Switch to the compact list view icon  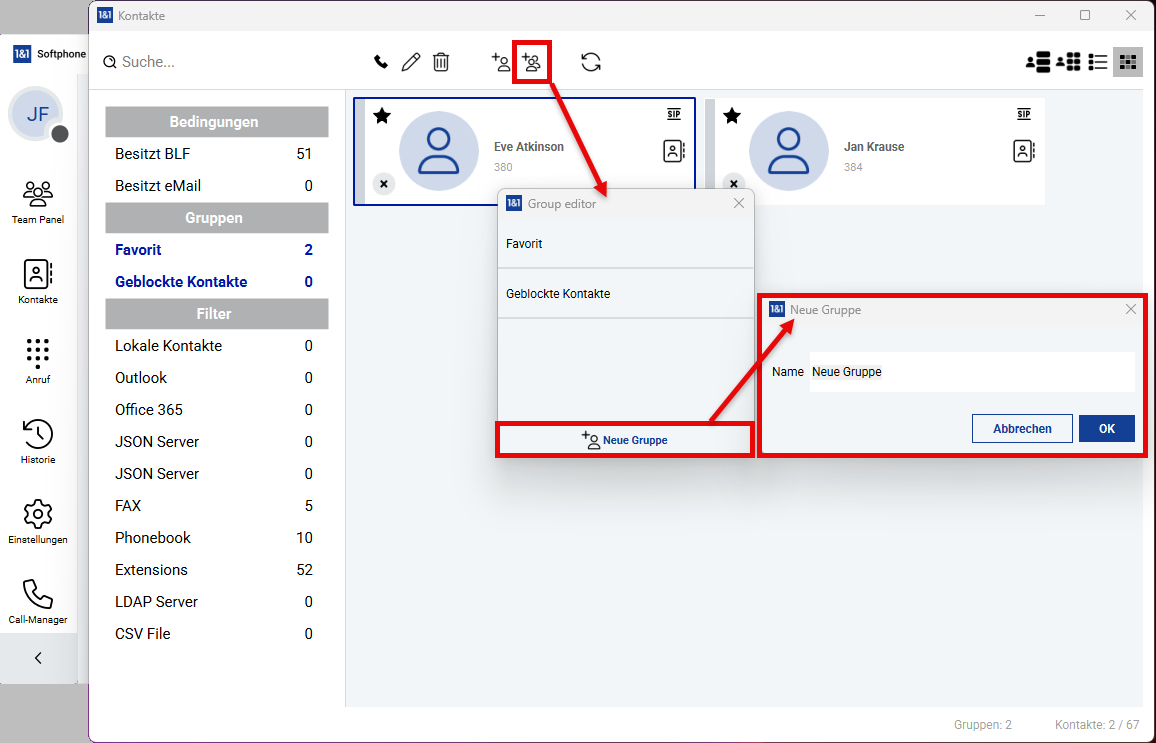[1098, 62]
